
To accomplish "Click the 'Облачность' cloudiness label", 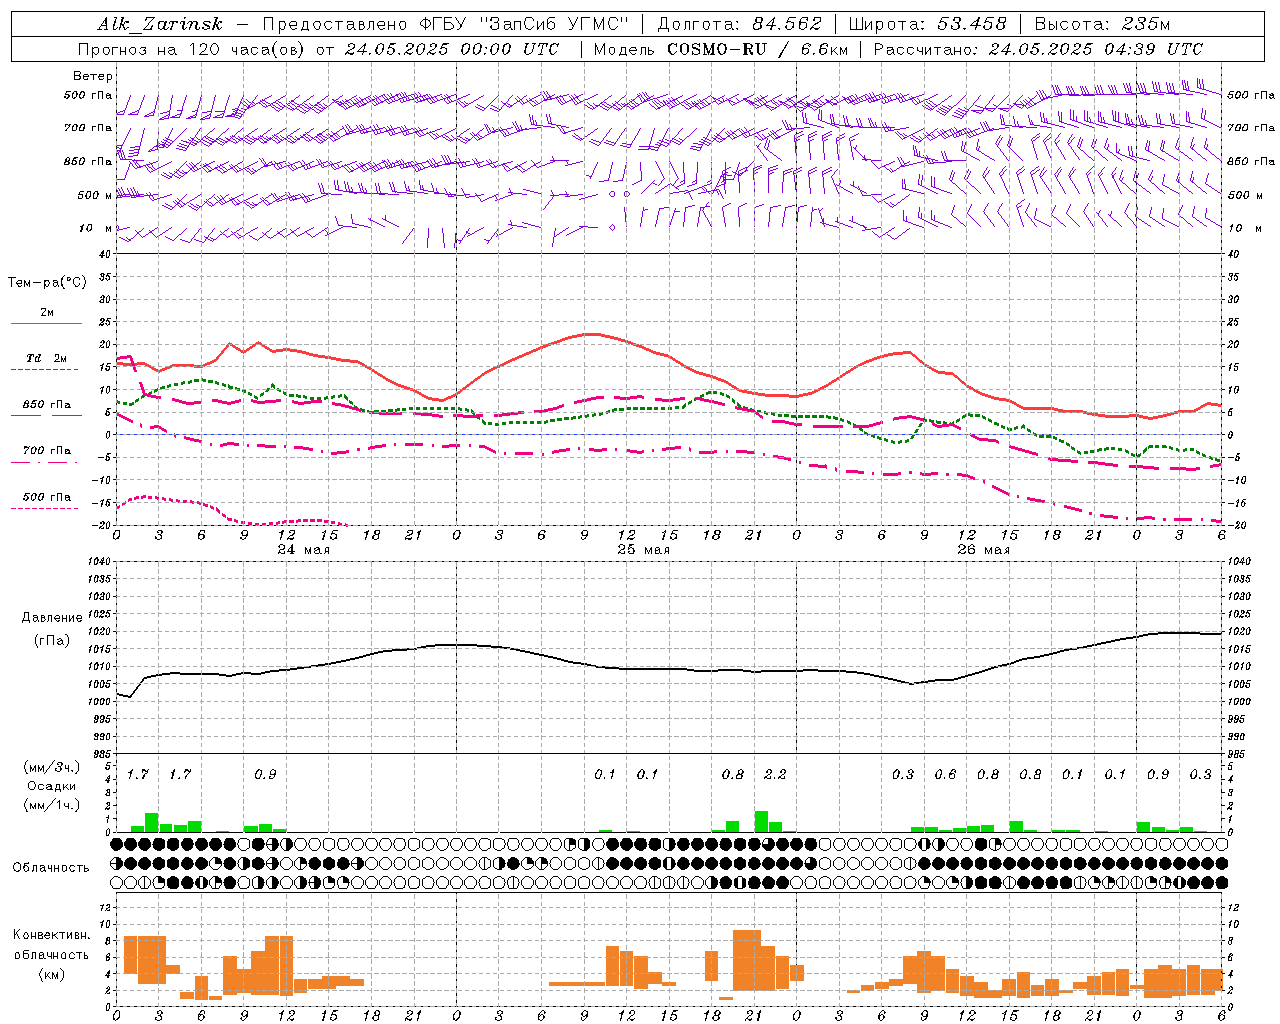I will tap(51, 867).
